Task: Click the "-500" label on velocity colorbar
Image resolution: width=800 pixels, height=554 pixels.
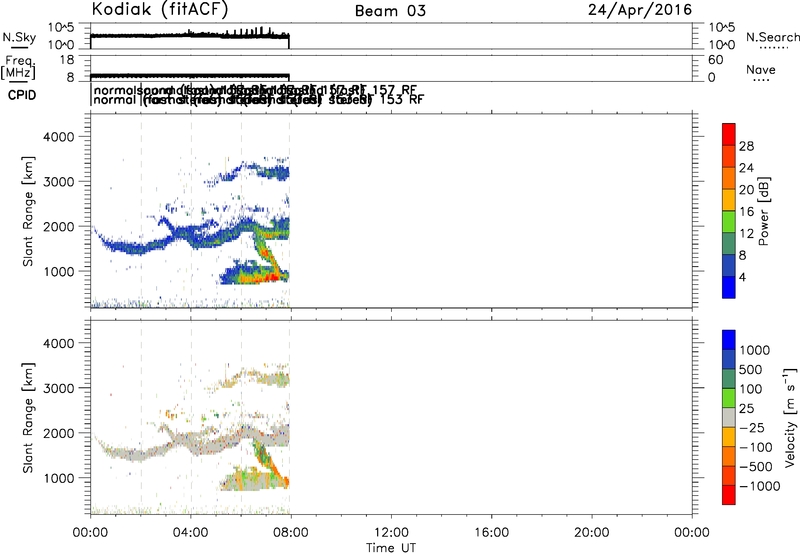Action: coord(756,466)
